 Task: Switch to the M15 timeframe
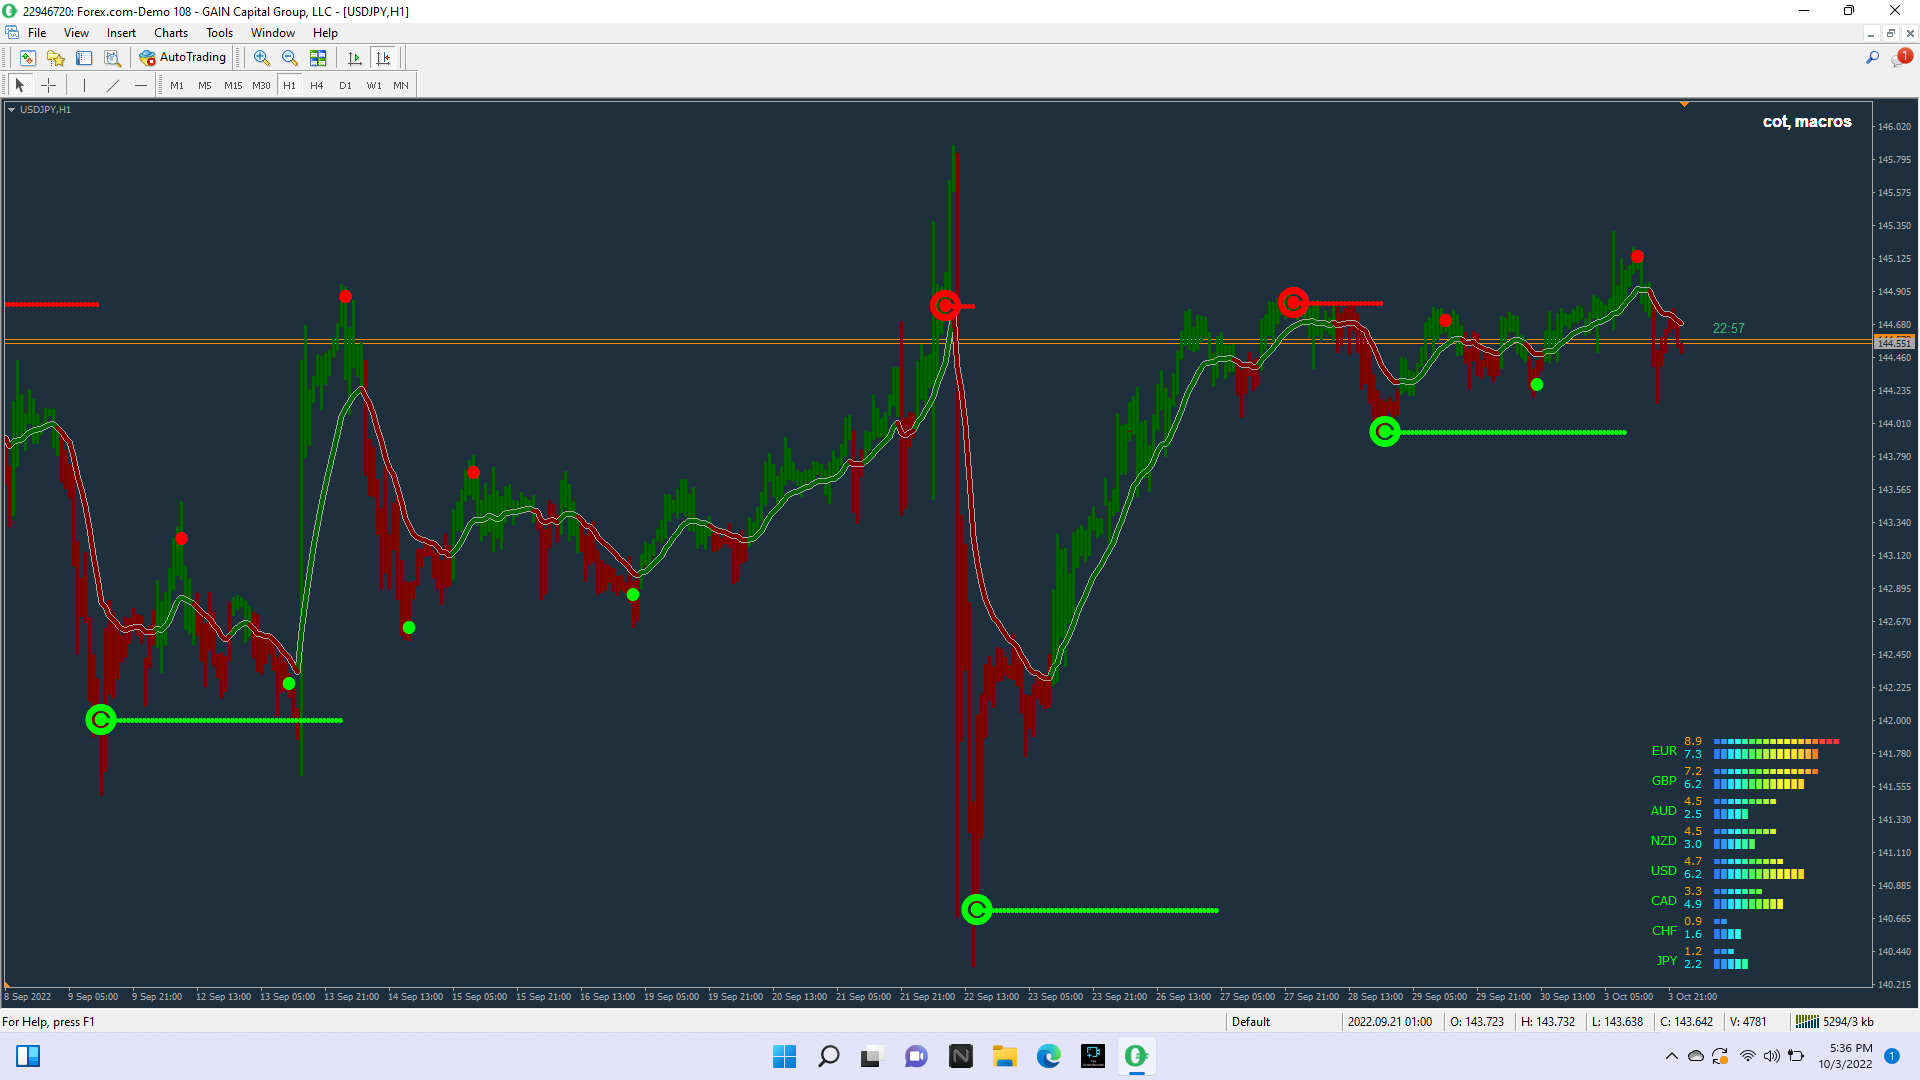[233, 85]
